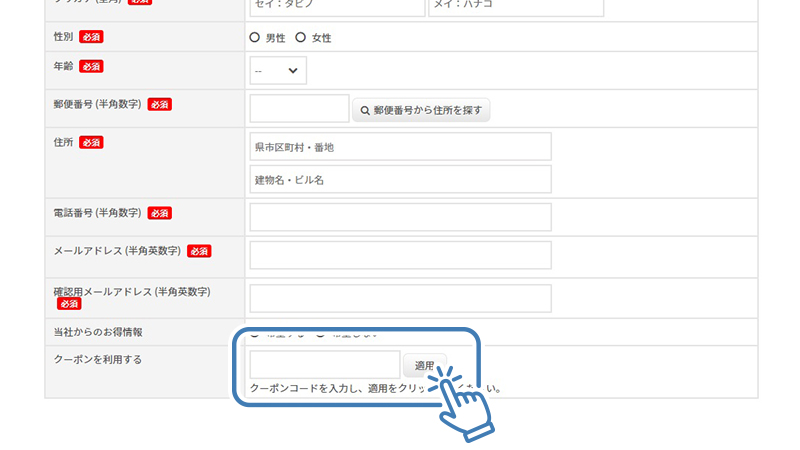Click the セイ furigana surname field
Image resolution: width=800 pixels, height=450 pixels.
tap(337, 7)
